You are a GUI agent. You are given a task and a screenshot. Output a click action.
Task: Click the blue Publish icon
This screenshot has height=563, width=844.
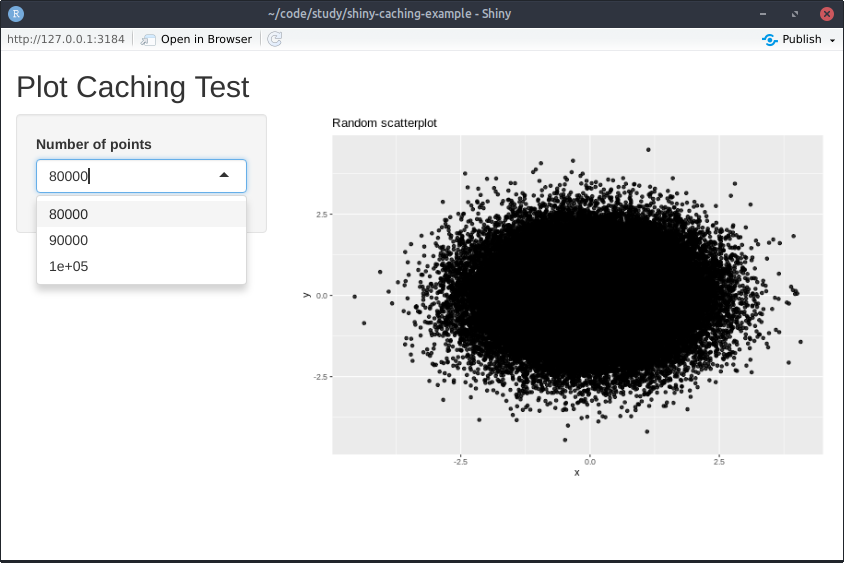click(x=770, y=39)
